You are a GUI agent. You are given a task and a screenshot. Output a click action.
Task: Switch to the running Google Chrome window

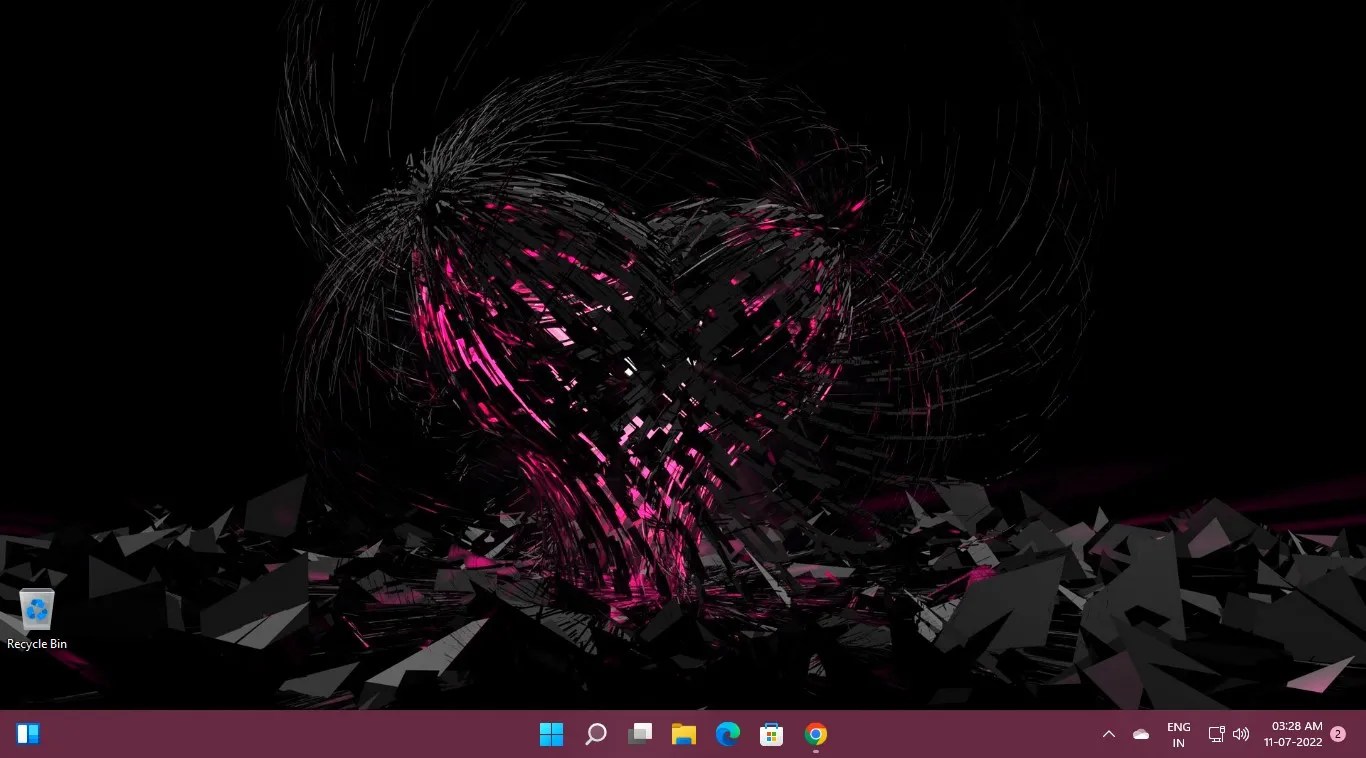[x=815, y=734]
